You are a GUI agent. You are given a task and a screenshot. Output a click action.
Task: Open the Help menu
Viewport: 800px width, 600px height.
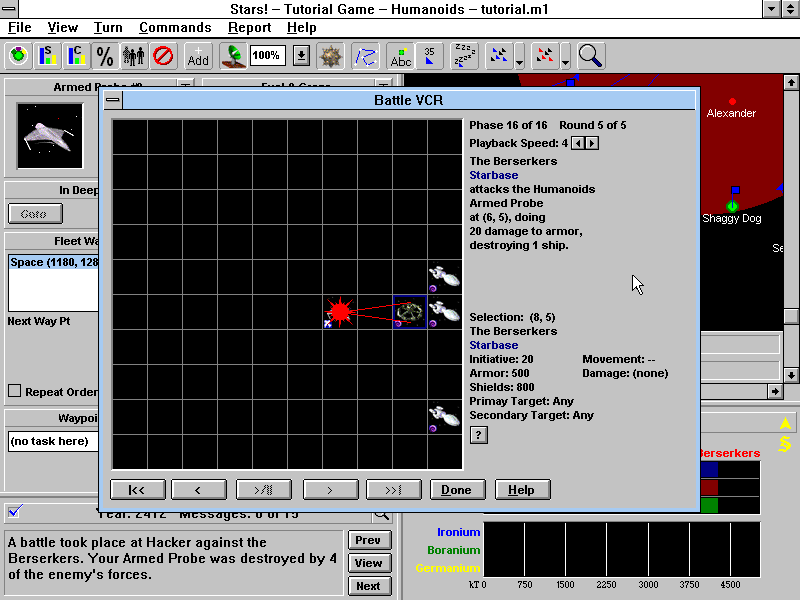tap(302, 28)
